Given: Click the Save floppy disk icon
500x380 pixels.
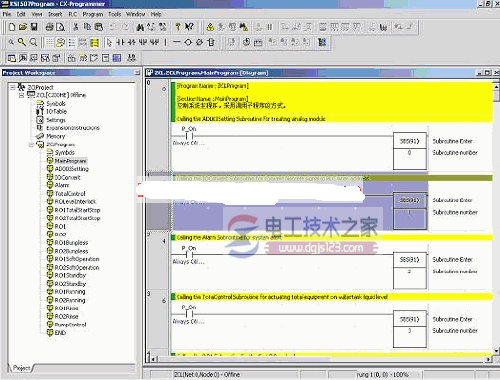Looking at the screenshot, I should [x=34, y=27].
